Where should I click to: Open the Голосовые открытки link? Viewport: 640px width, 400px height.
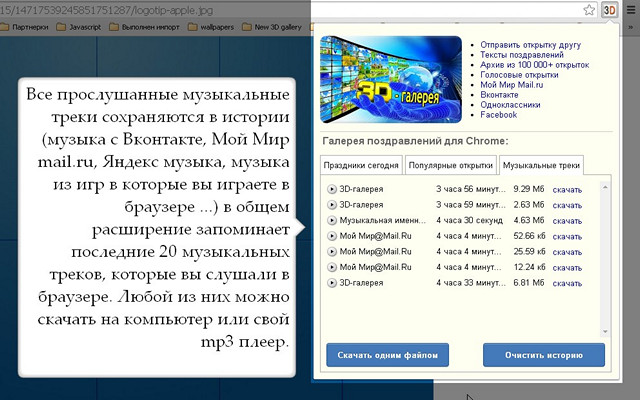pyautogui.click(x=519, y=74)
